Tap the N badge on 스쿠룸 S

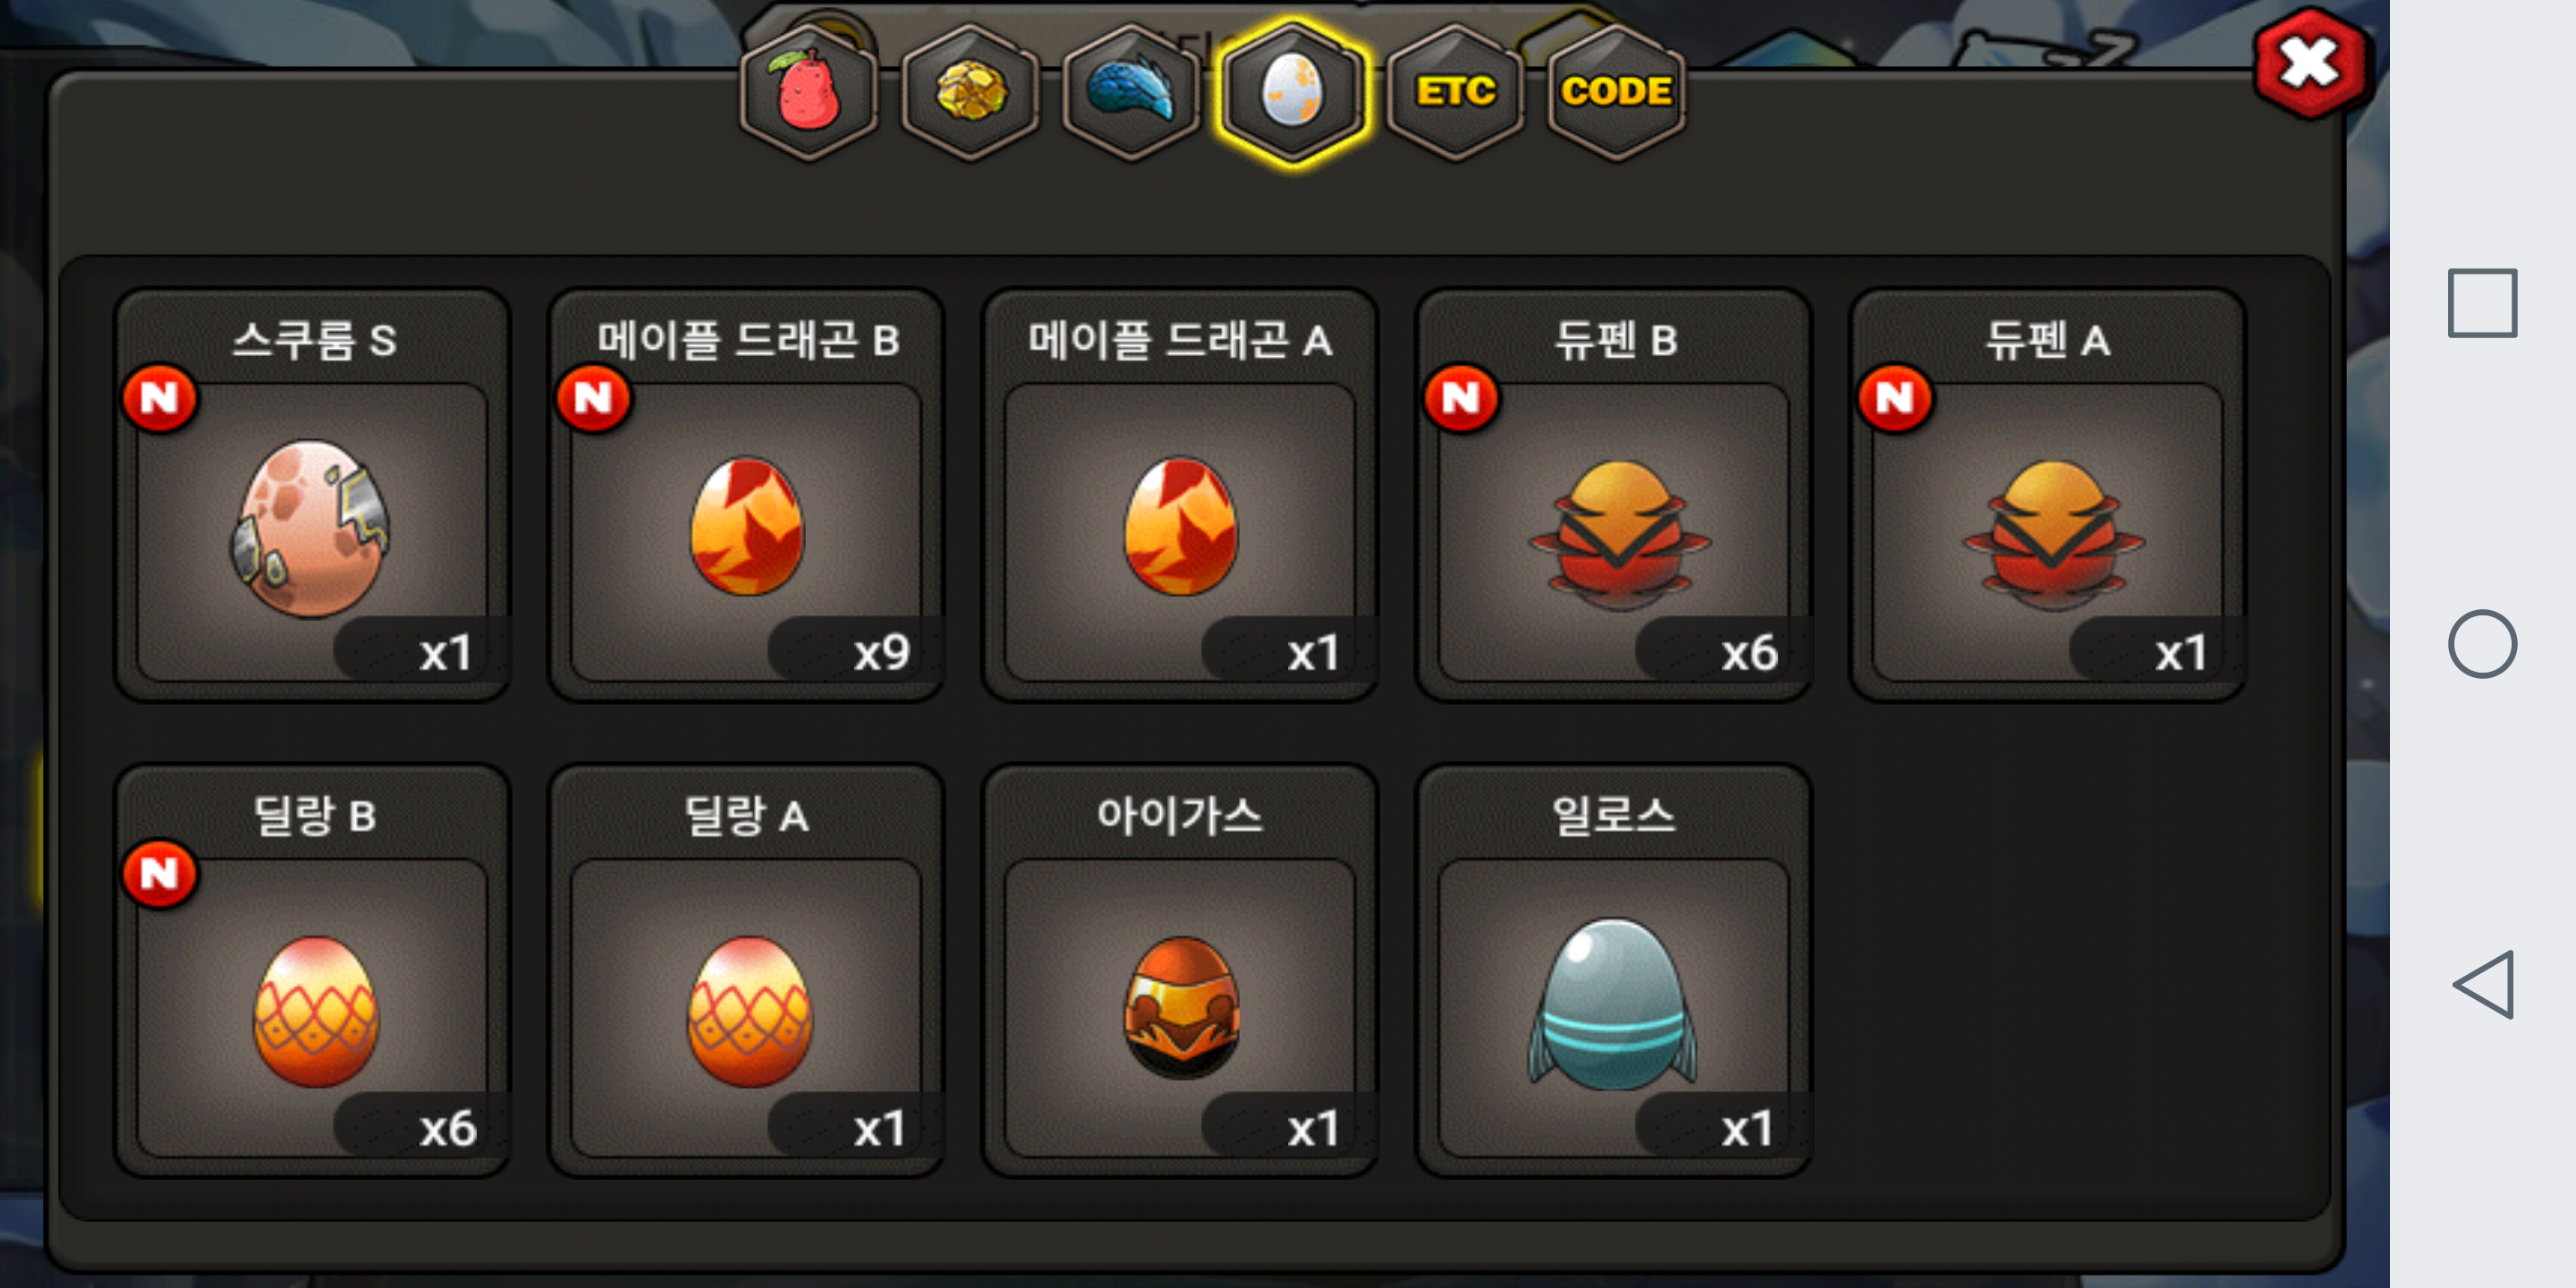(x=160, y=398)
